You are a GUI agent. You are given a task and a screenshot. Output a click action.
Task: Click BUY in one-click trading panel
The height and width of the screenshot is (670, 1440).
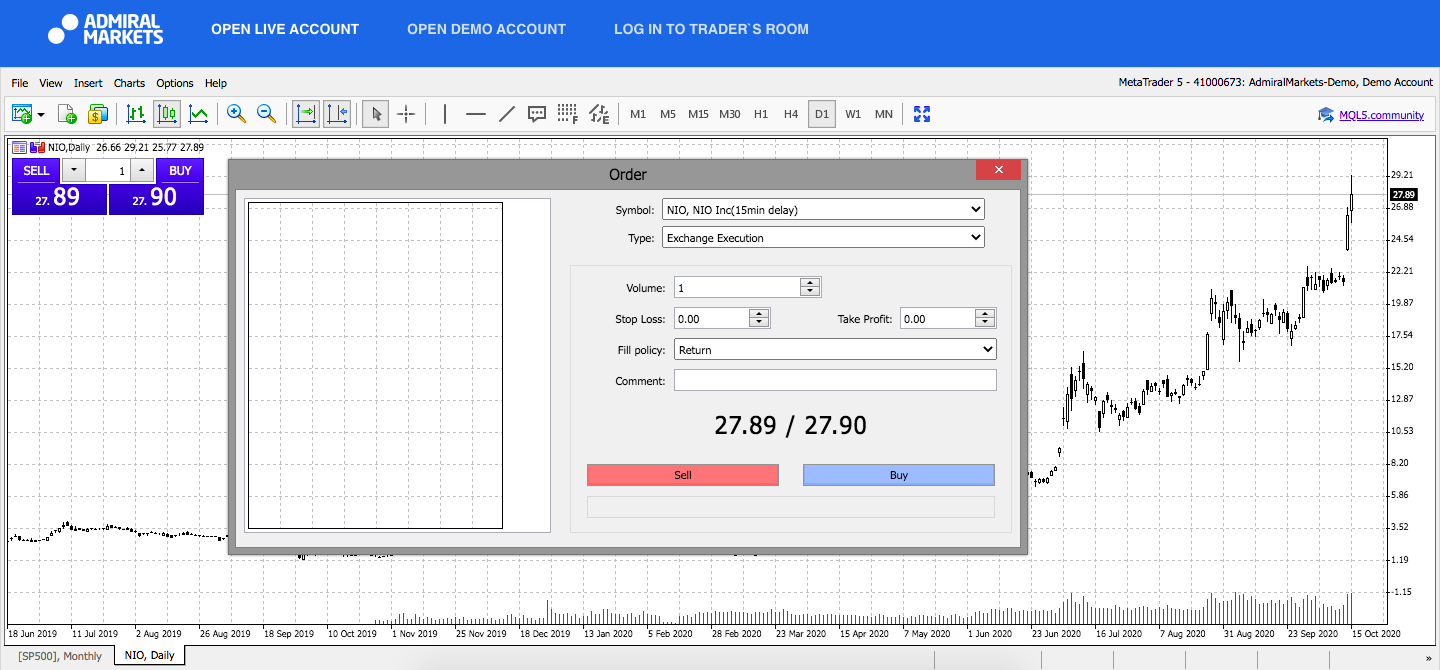point(180,171)
